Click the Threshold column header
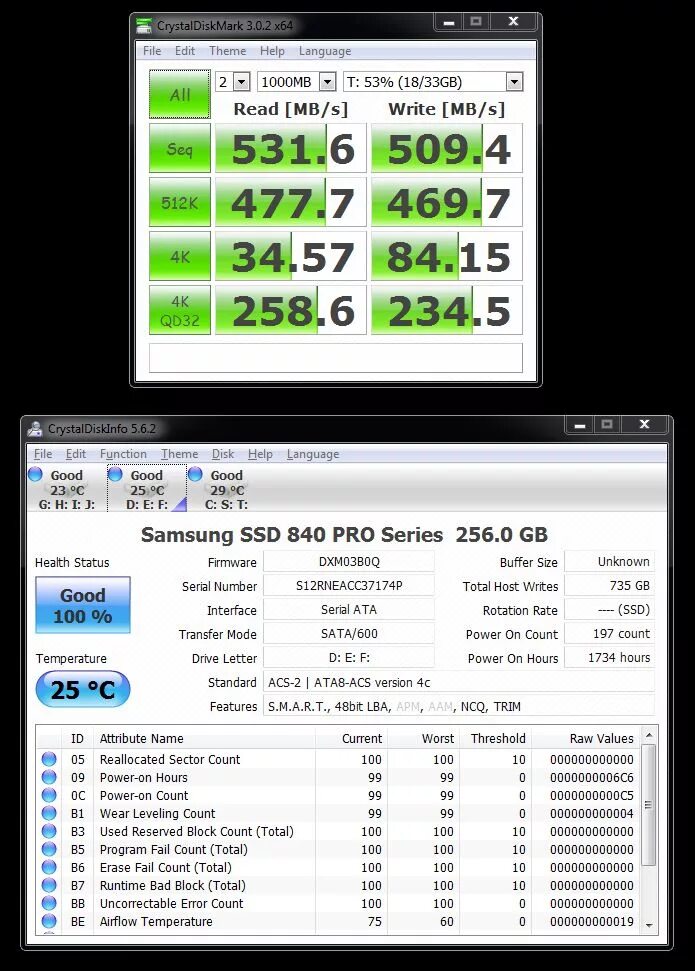Screen dimensions: 695x971 pyautogui.click(x=495, y=738)
